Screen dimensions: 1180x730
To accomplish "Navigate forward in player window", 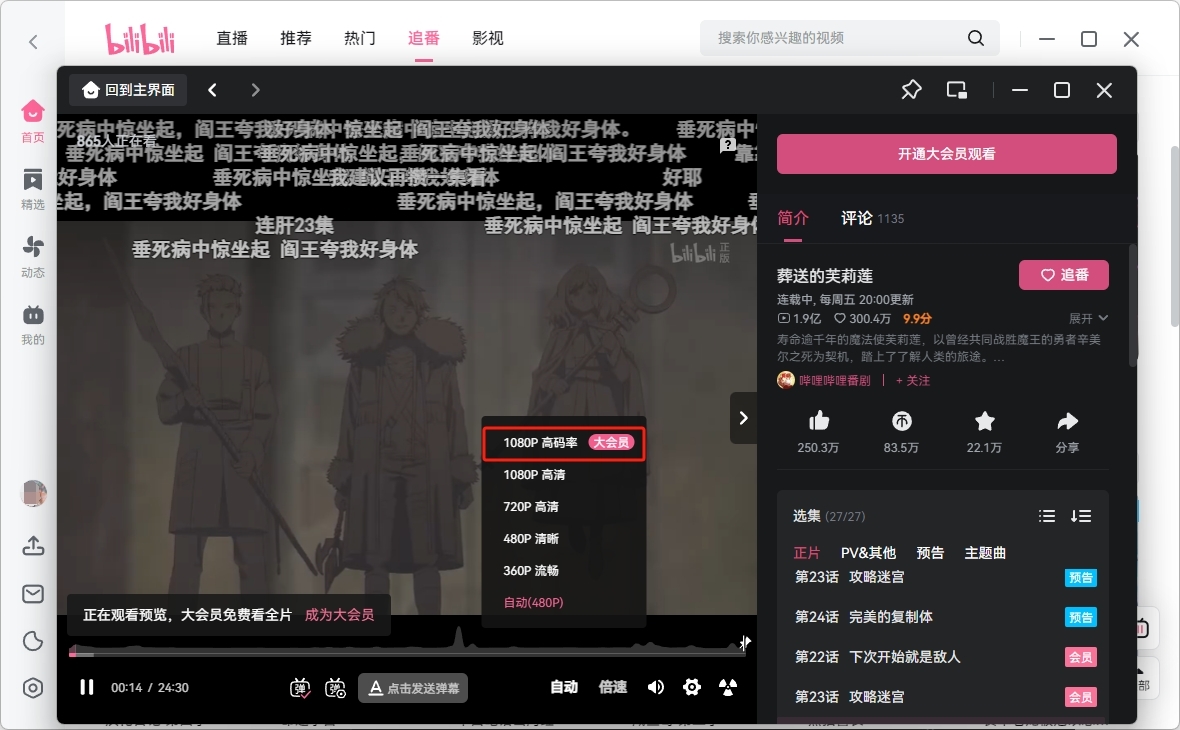I will pyautogui.click(x=255, y=90).
